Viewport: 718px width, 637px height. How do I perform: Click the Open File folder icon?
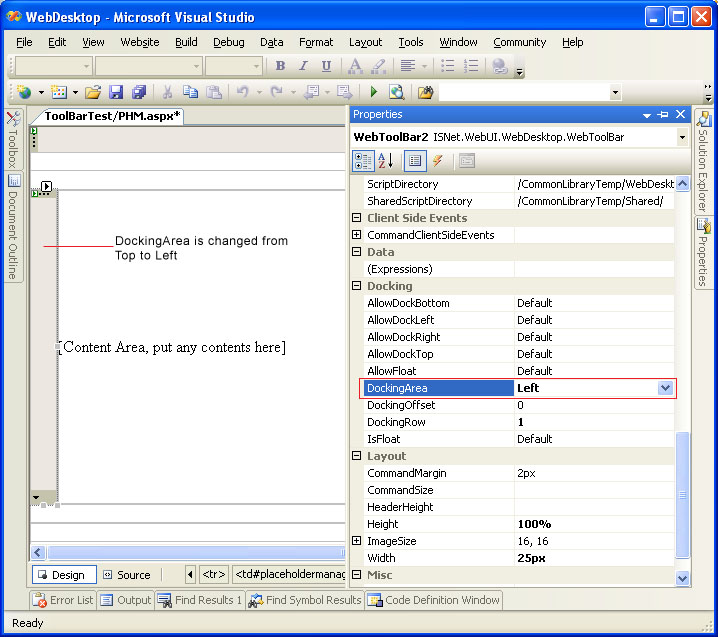point(92,92)
